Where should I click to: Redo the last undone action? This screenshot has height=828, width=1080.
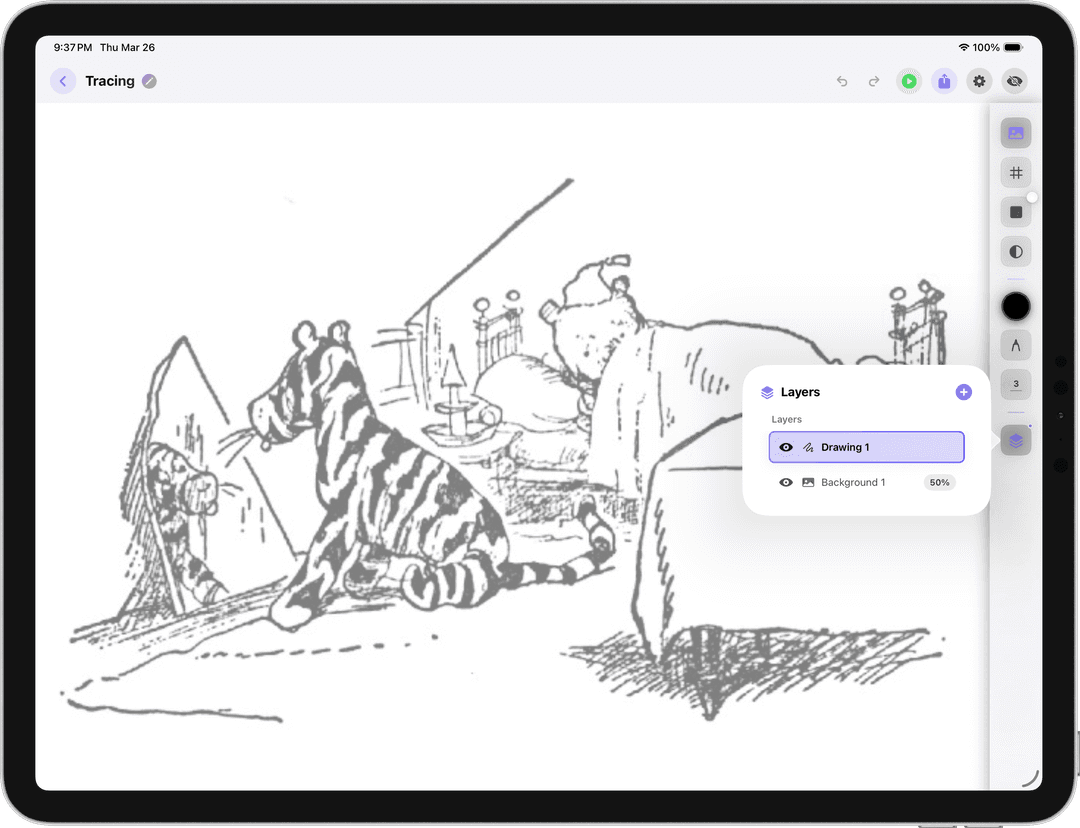[874, 81]
